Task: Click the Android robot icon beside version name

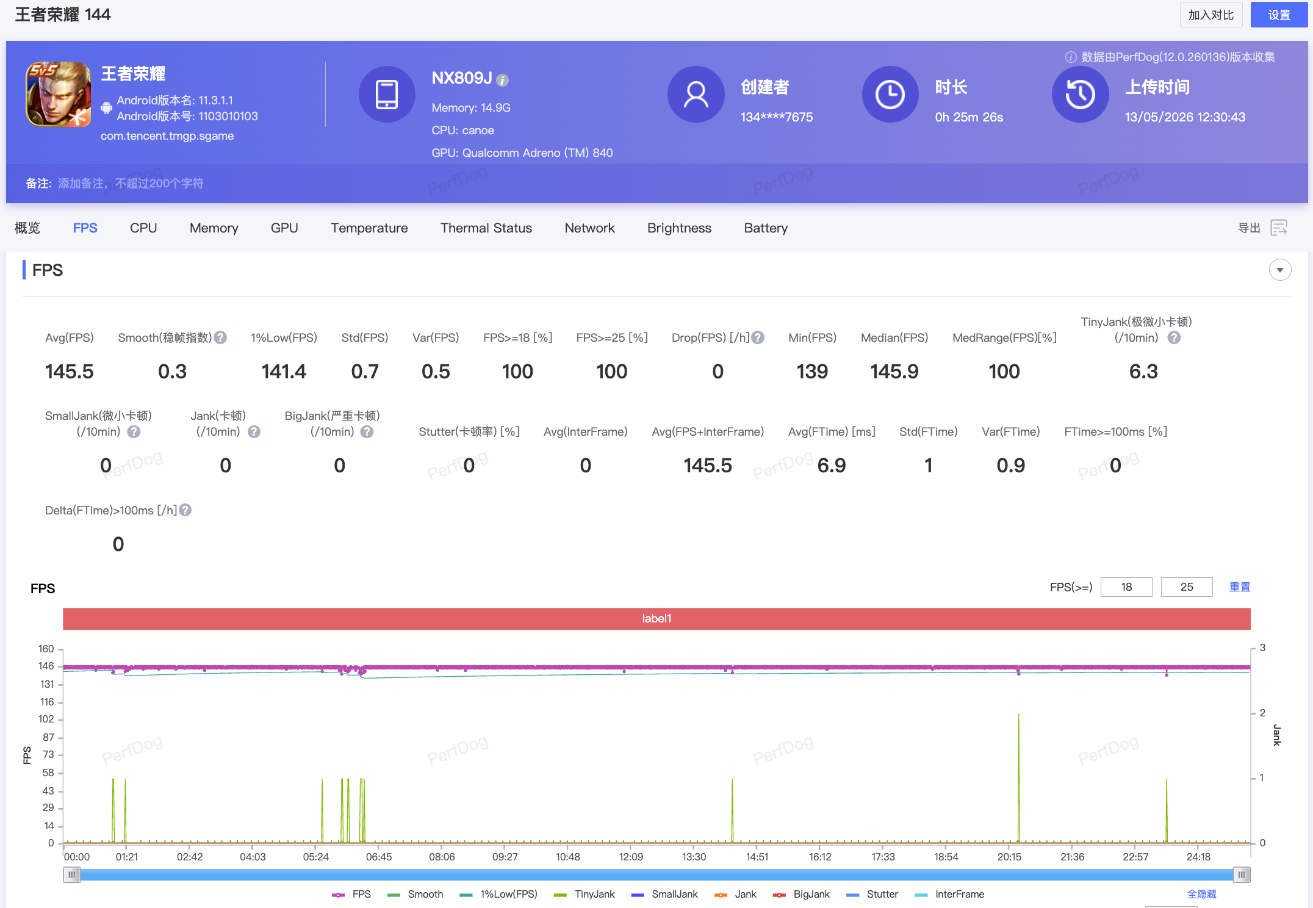Action: coord(107,108)
